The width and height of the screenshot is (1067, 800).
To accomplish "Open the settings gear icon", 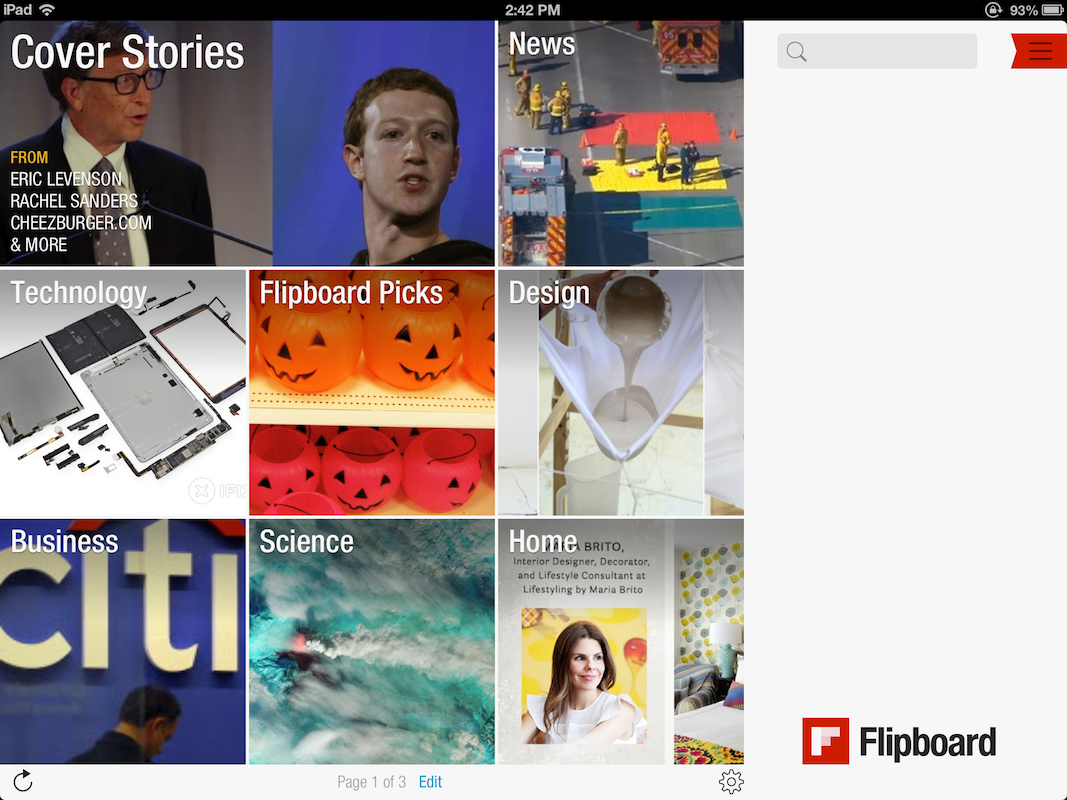I will coord(731,782).
